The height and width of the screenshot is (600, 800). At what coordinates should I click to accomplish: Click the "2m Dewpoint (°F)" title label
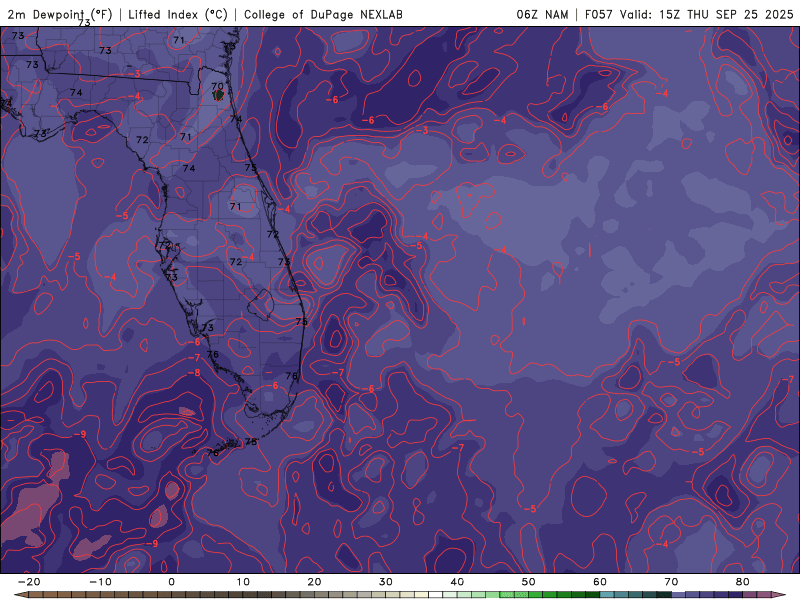[59, 15]
